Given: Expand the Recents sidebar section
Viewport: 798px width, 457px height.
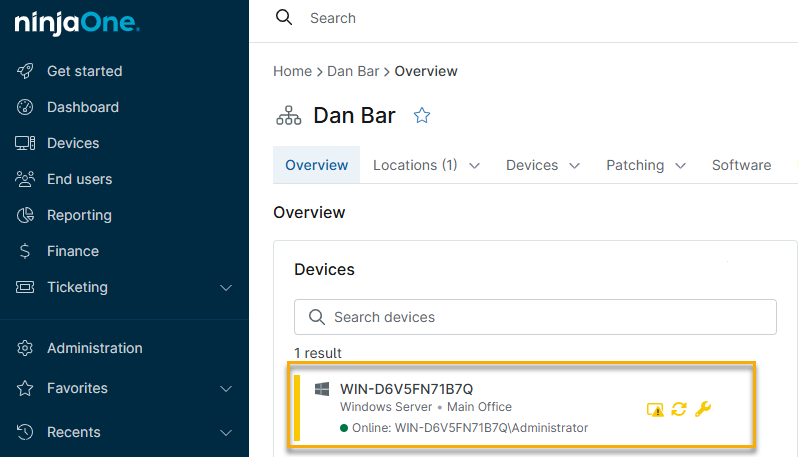Looking at the screenshot, I should coord(226,433).
